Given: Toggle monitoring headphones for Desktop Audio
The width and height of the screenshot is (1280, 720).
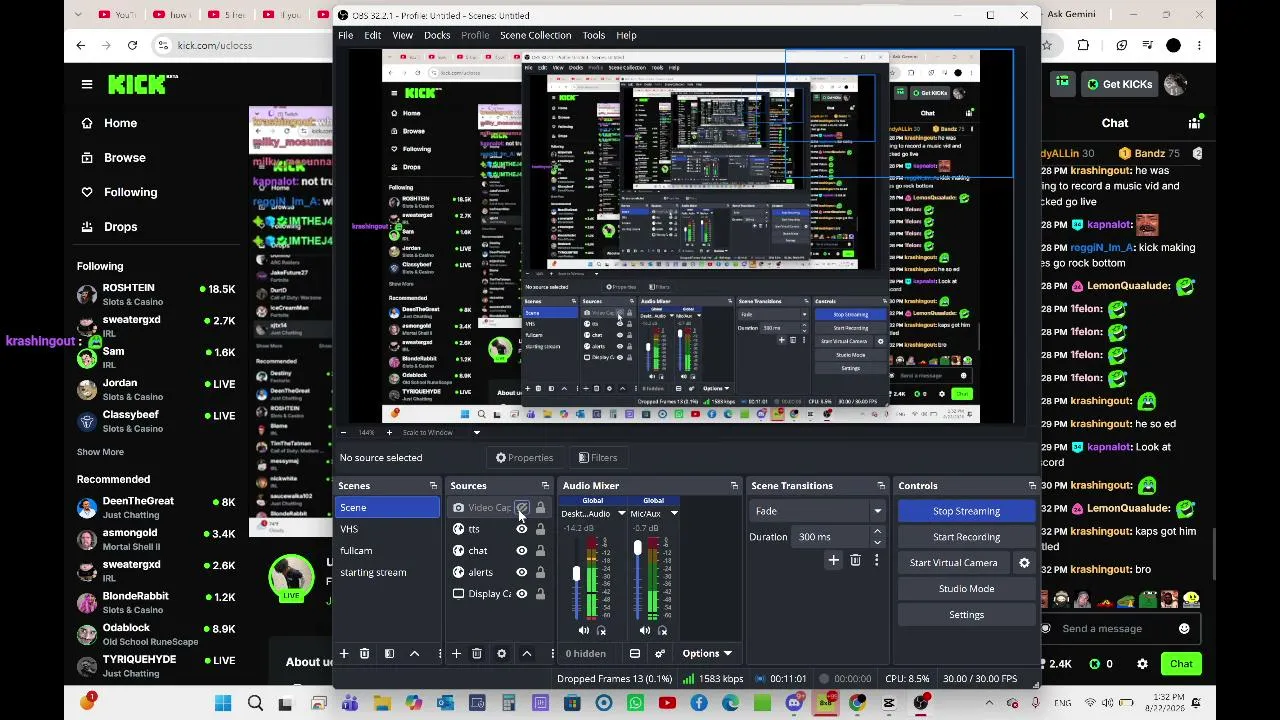Looking at the screenshot, I should (x=601, y=631).
